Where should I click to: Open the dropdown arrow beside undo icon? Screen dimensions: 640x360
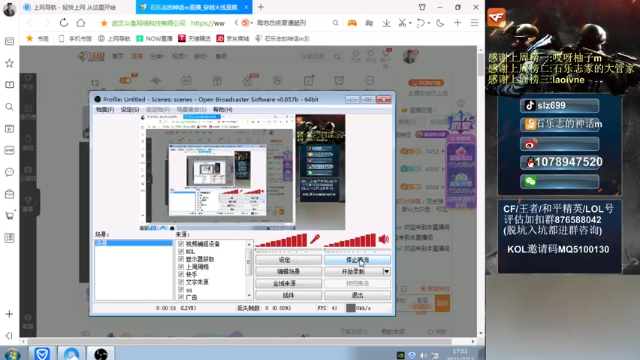(x=429, y=23)
